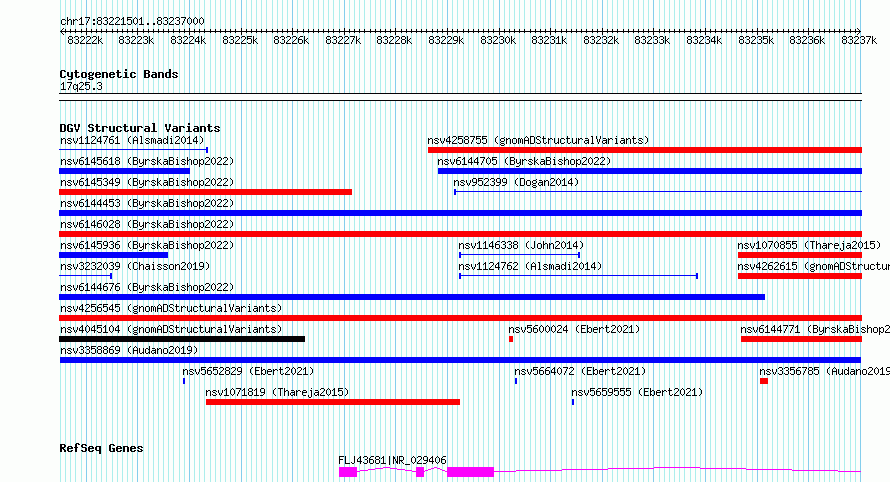Select the nsv4258755 gnomAD red variant bar
The width and height of the screenshot is (890, 482).
645,150
